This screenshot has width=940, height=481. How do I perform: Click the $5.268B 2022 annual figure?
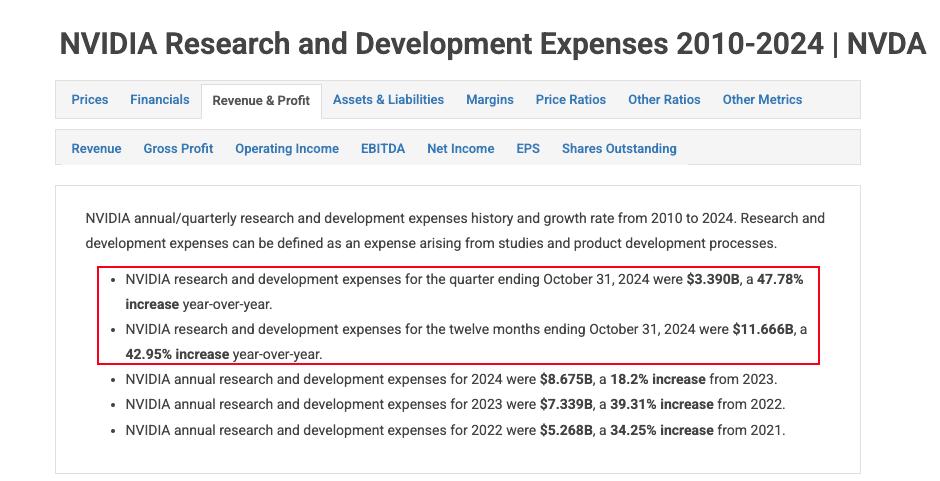click(566, 431)
